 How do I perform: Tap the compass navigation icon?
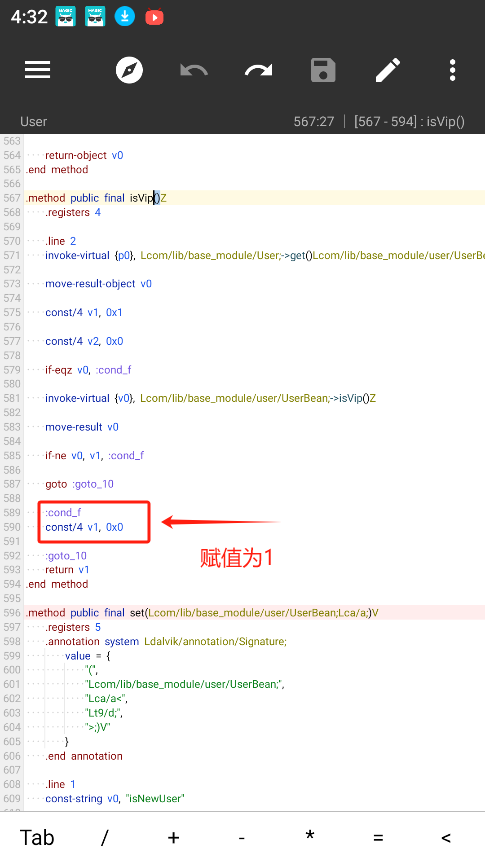pos(129,70)
